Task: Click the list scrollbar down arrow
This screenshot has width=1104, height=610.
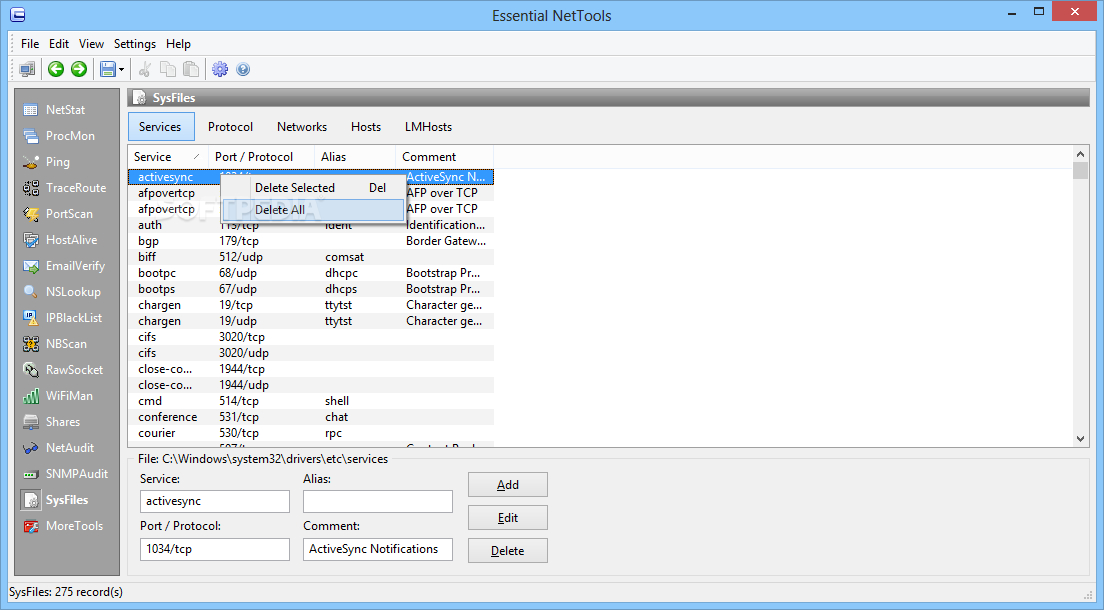Action: coord(1081,439)
